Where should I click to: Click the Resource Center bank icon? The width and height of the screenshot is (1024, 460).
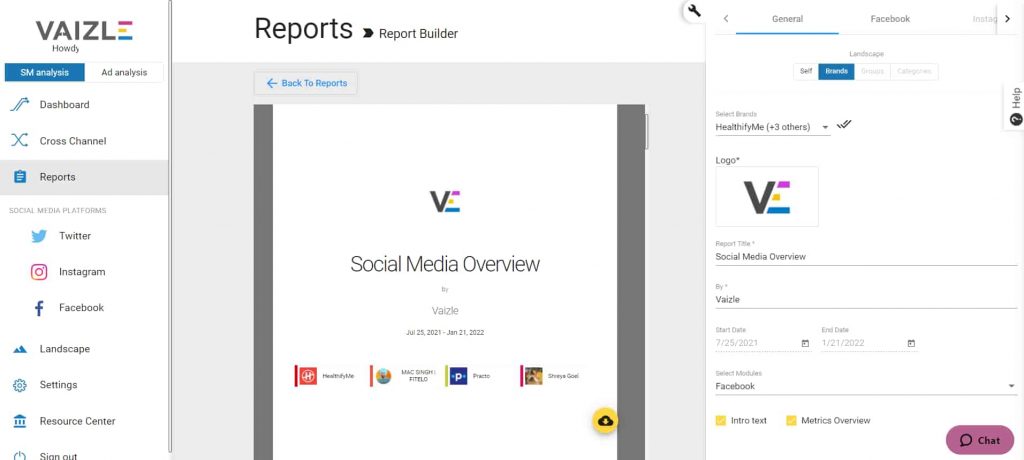20,421
